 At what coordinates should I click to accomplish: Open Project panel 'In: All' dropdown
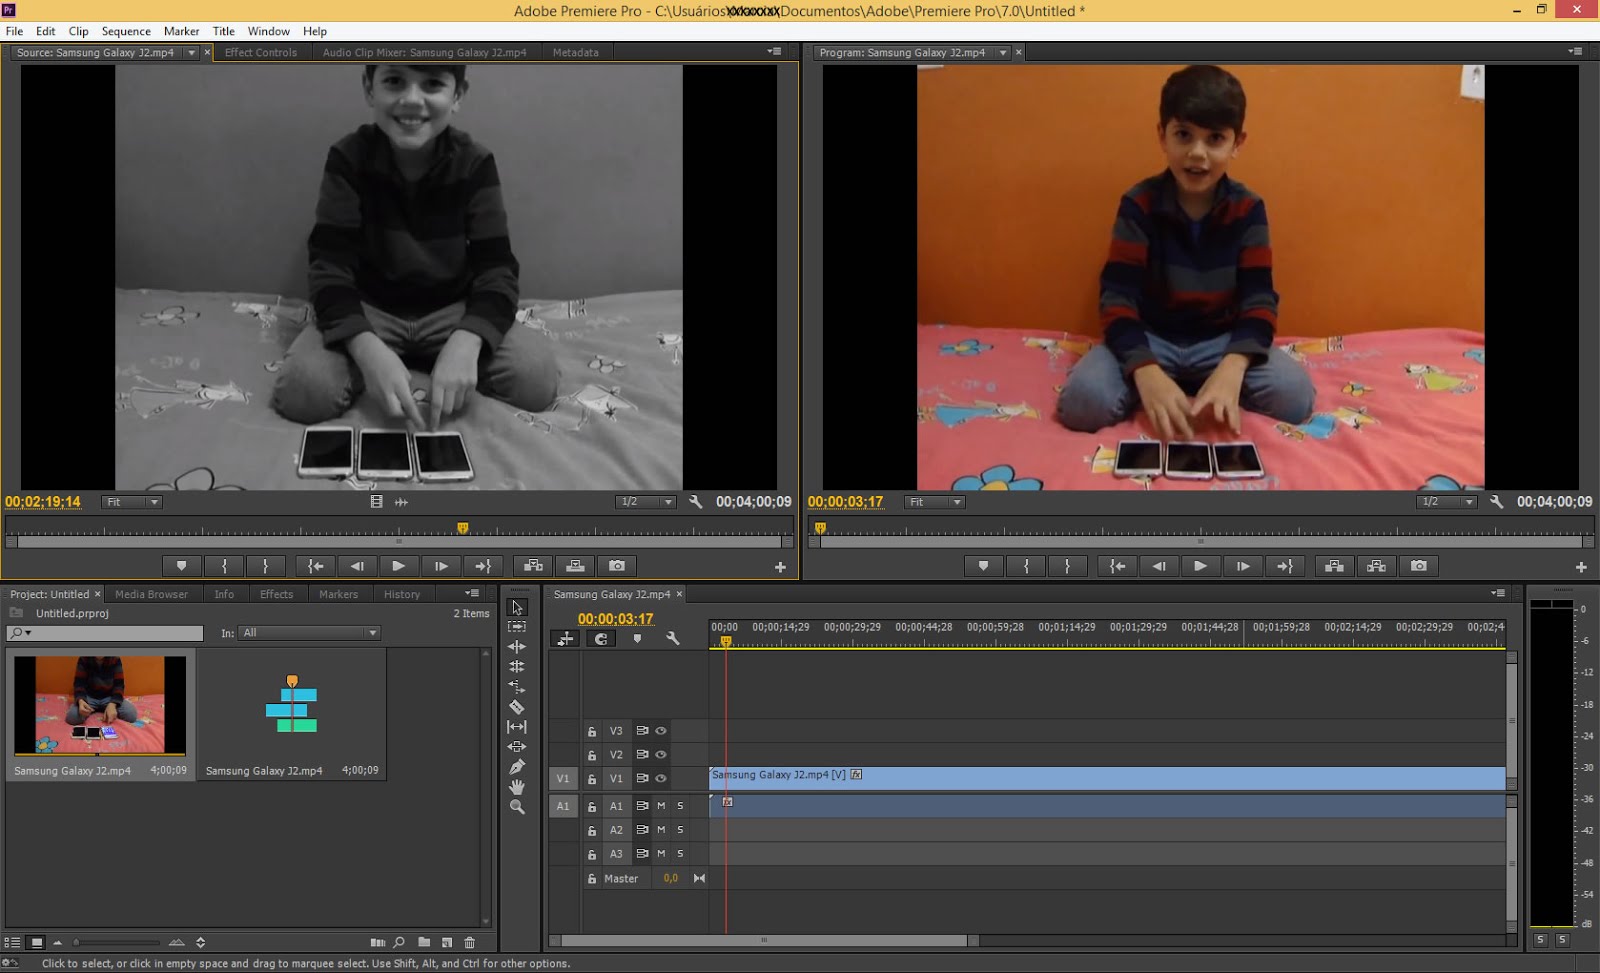(309, 633)
